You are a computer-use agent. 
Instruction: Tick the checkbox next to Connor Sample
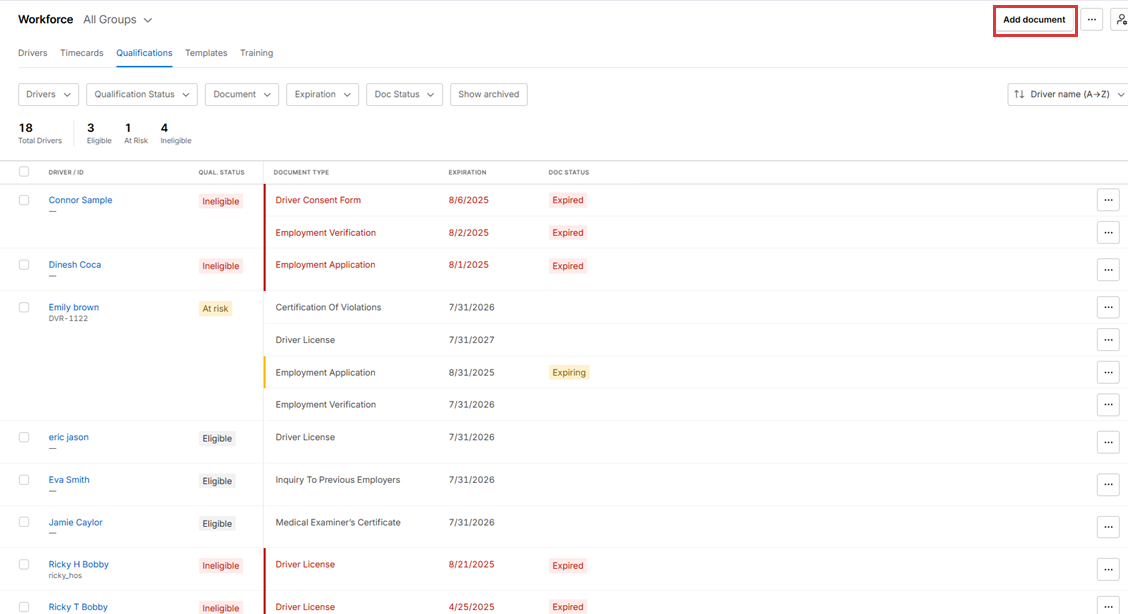[24, 200]
